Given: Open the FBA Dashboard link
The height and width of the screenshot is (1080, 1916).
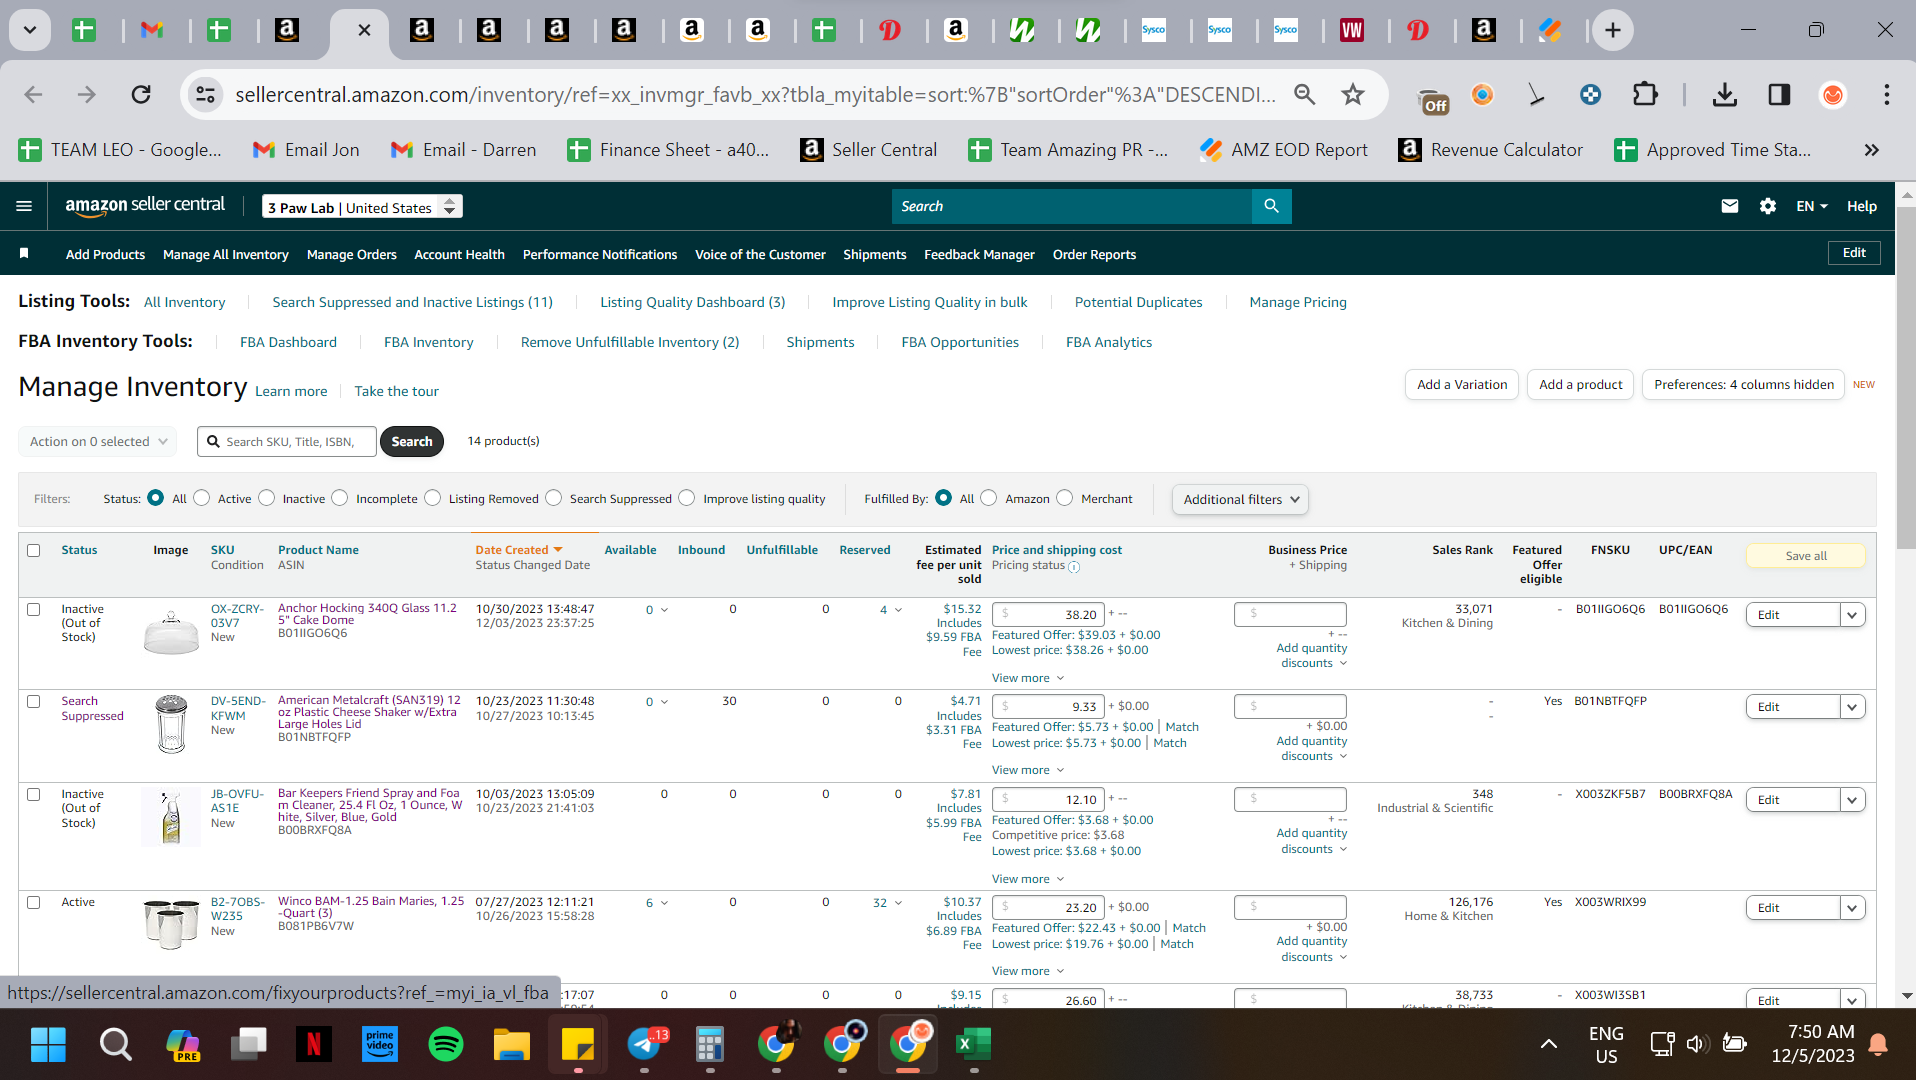Looking at the screenshot, I should (x=288, y=342).
